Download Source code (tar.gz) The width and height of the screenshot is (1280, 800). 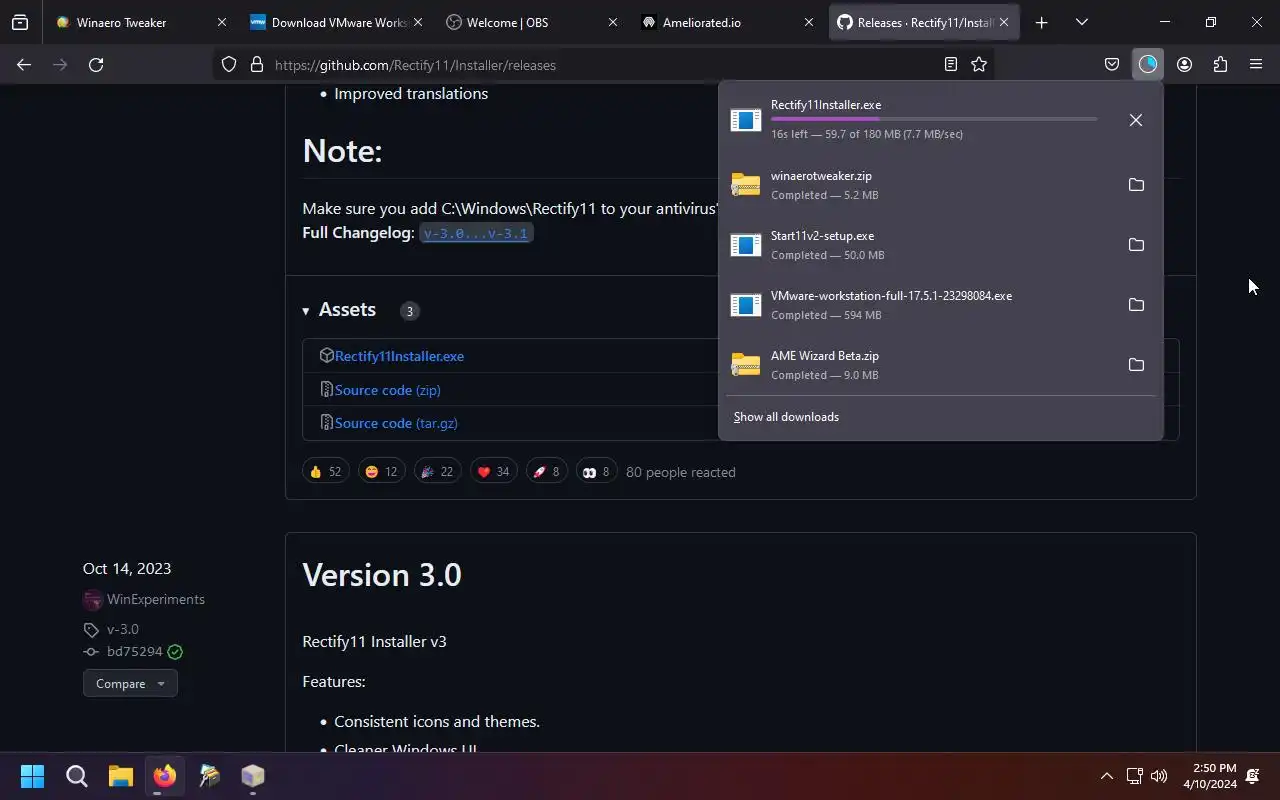click(396, 423)
